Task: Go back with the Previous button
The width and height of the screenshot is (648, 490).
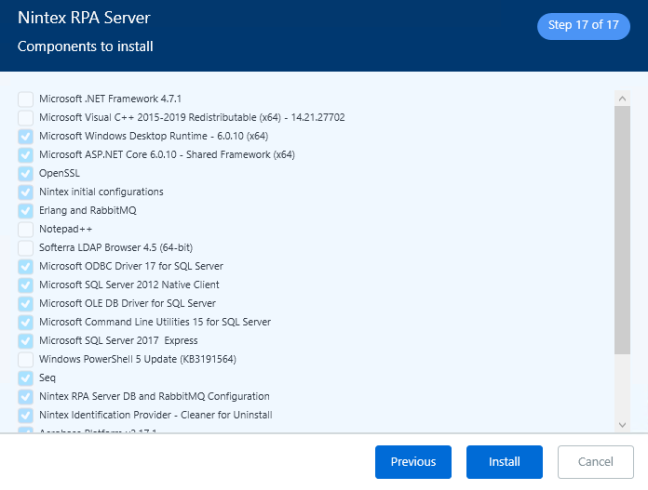Action: pyautogui.click(x=413, y=462)
